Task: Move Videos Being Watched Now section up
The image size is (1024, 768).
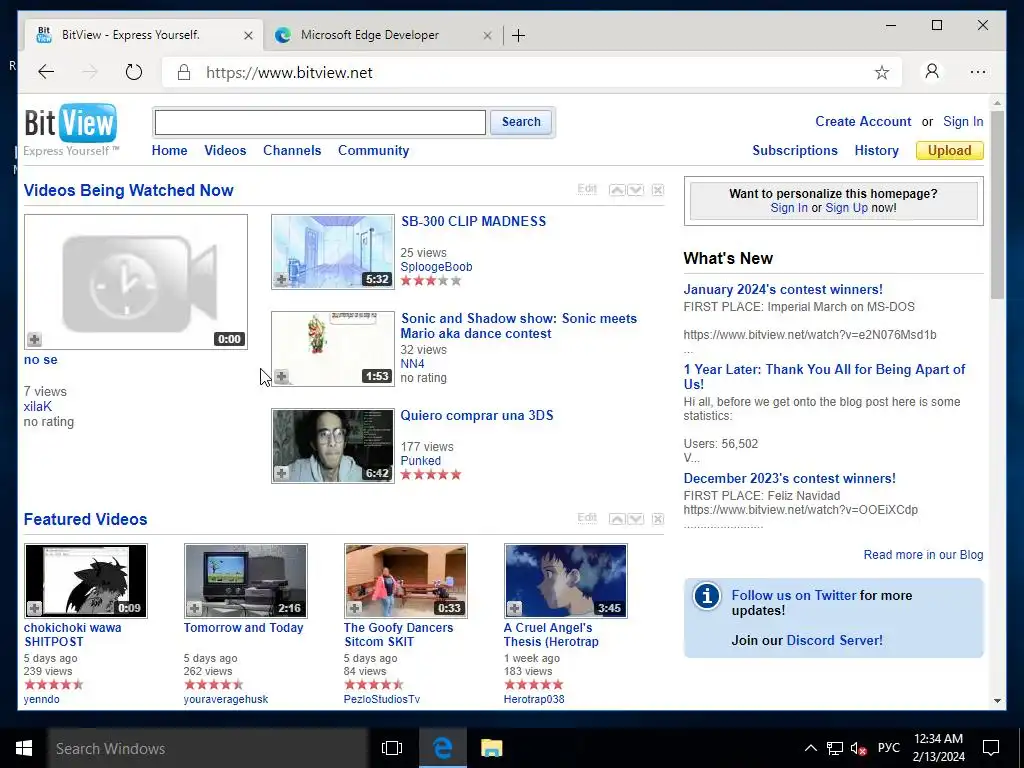Action: pyautogui.click(x=617, y=190)
